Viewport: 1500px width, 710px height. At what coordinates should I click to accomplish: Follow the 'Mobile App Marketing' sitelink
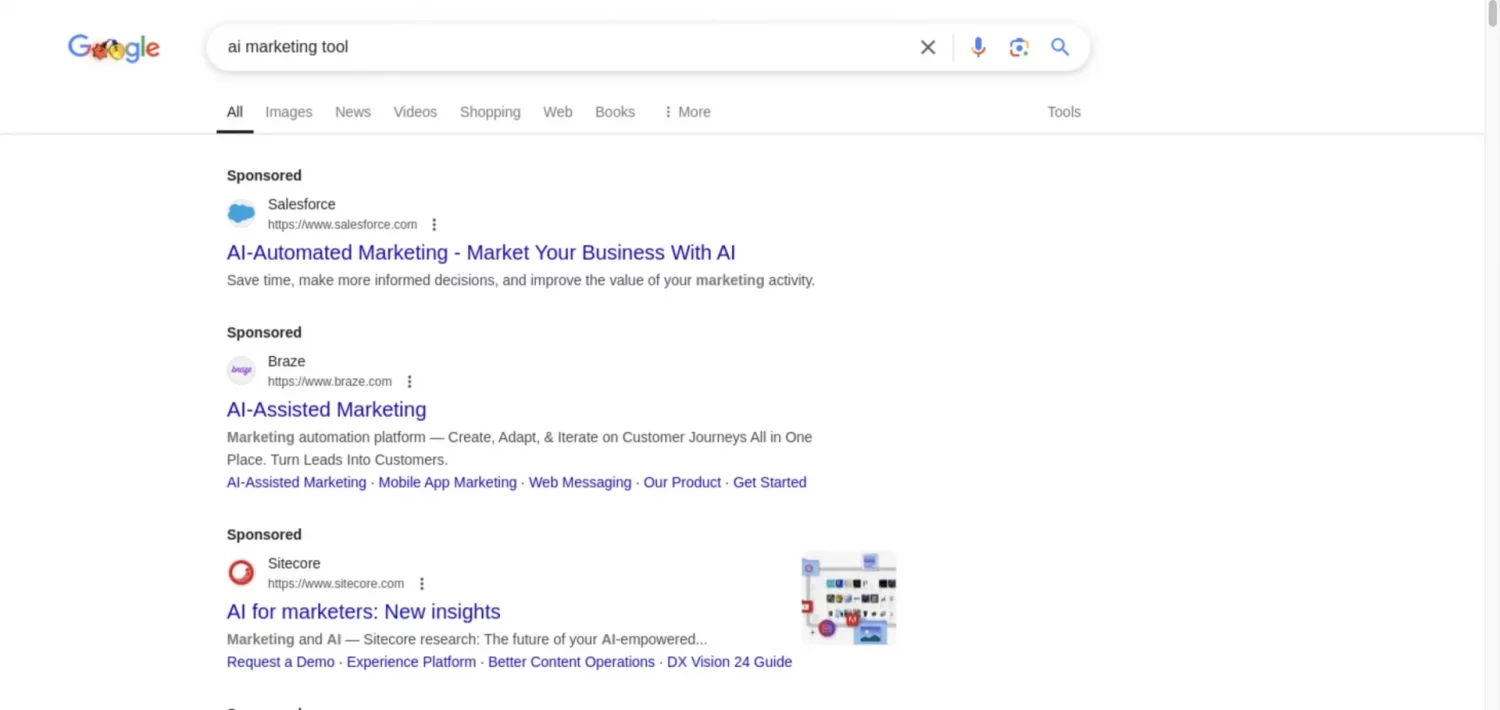(448, 482)
